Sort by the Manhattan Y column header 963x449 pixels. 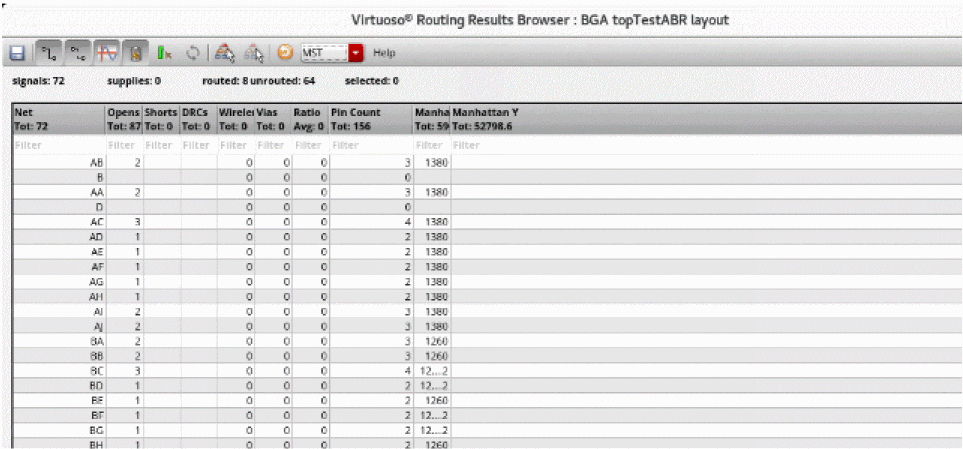click(x=706, y=119)
